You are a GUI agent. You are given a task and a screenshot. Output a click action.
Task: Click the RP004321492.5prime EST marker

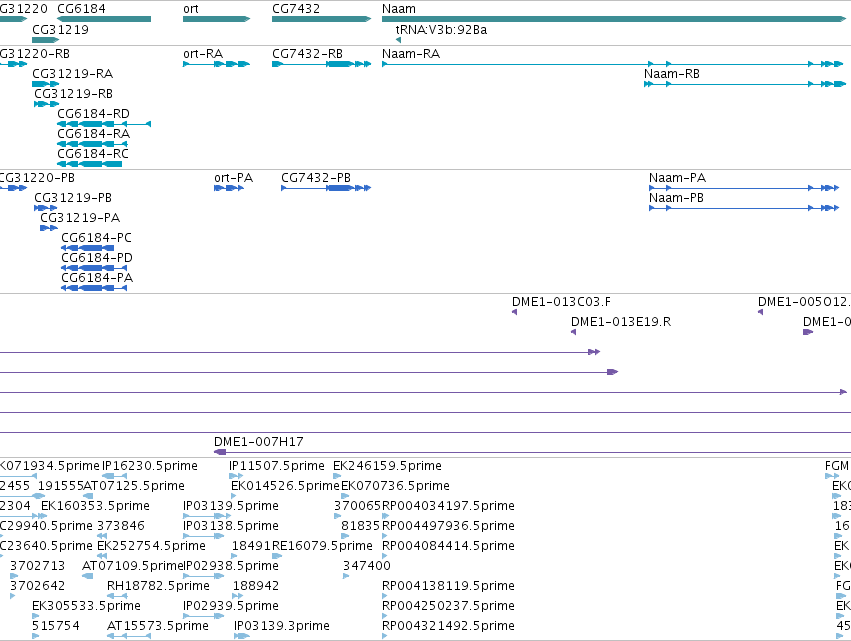tap(385, 636)
